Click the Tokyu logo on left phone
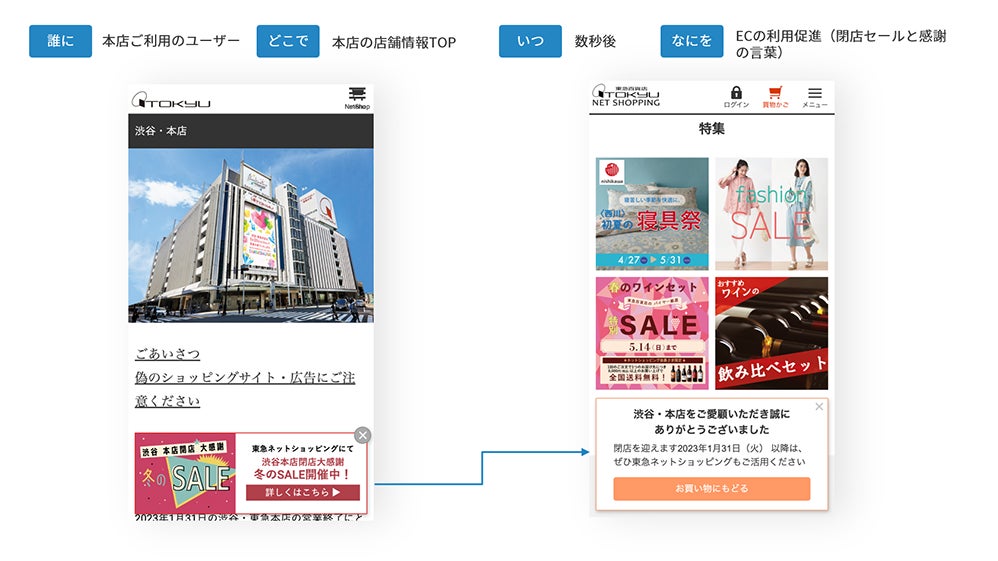Image resolution: width=998 pixels, height=561 pixels. pos(171,101)
